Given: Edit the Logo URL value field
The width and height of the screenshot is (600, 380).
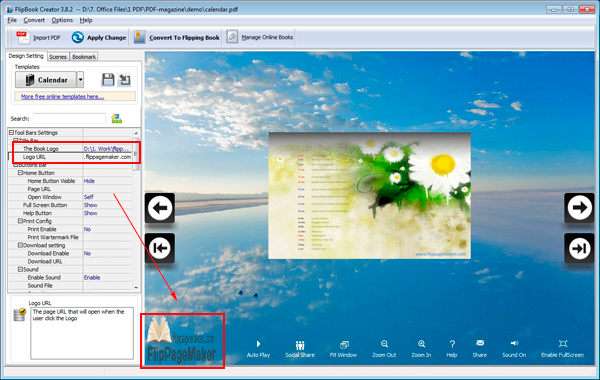Looking at the screenshot, I should pos(108,157).
